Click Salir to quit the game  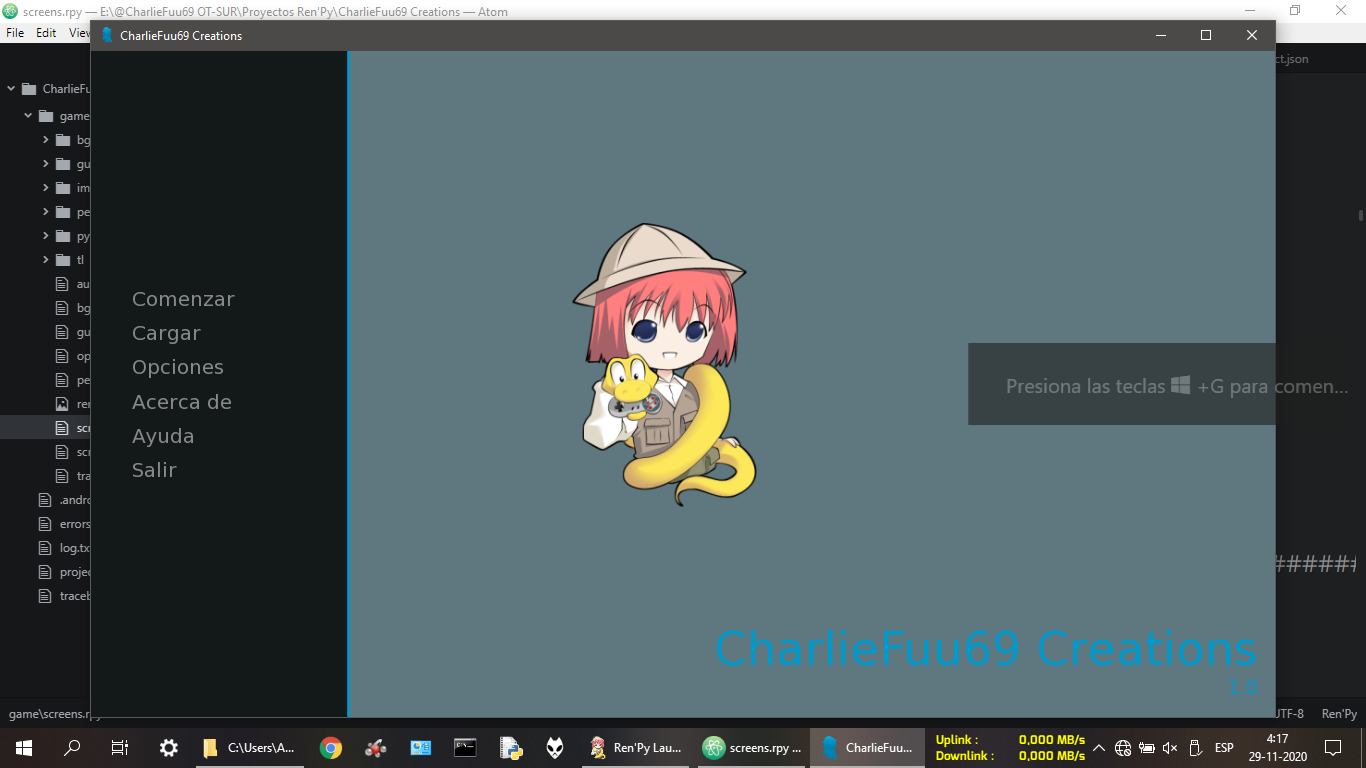coord(154,470)
